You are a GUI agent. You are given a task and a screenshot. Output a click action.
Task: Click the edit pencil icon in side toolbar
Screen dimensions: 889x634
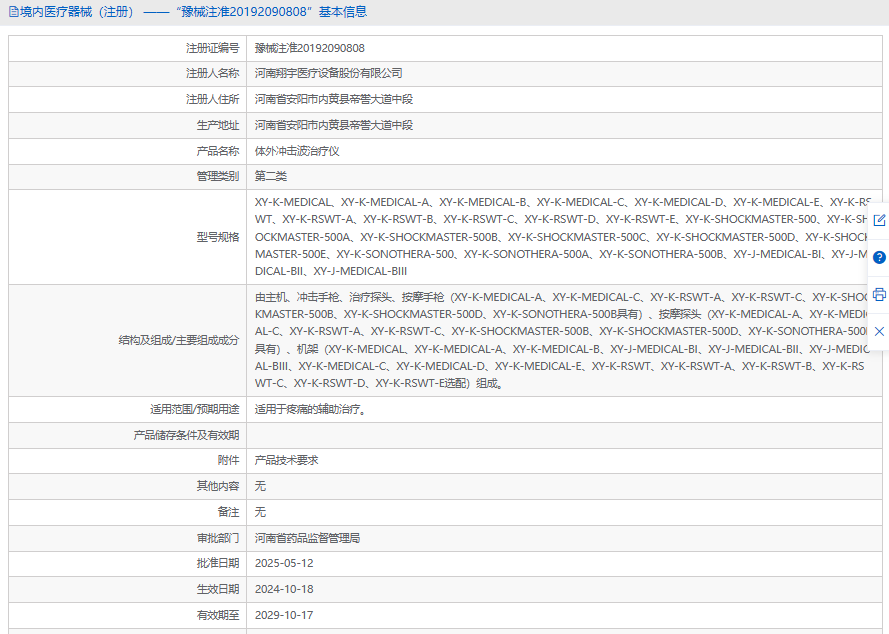click(x=879, y=221)
